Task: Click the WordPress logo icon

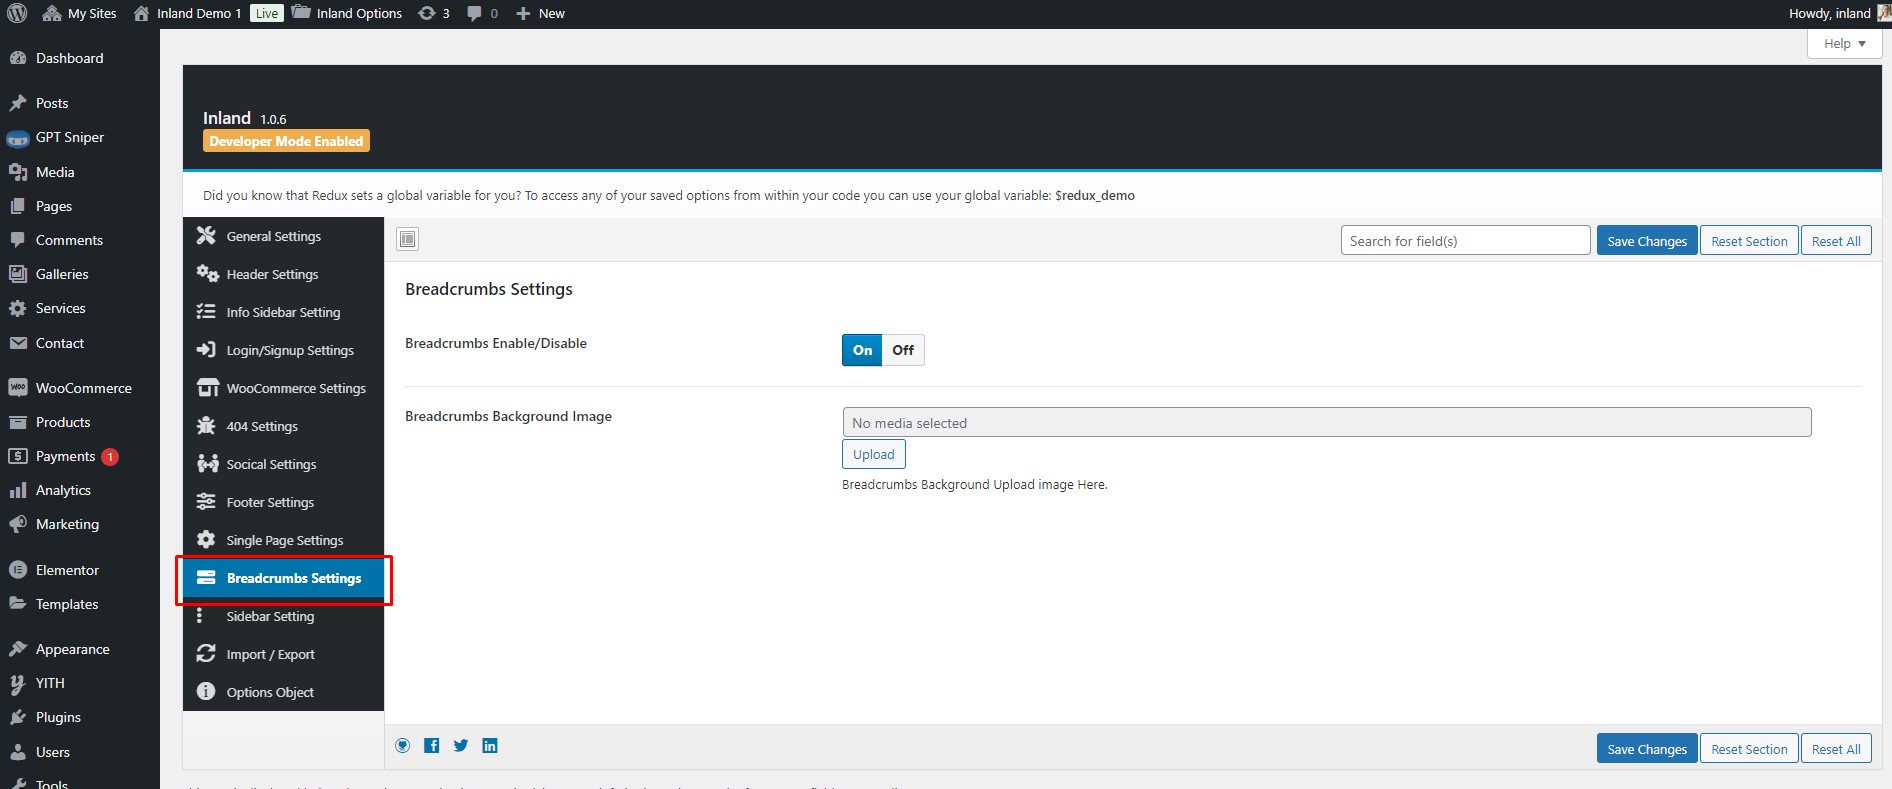Action: pos(17,13)
